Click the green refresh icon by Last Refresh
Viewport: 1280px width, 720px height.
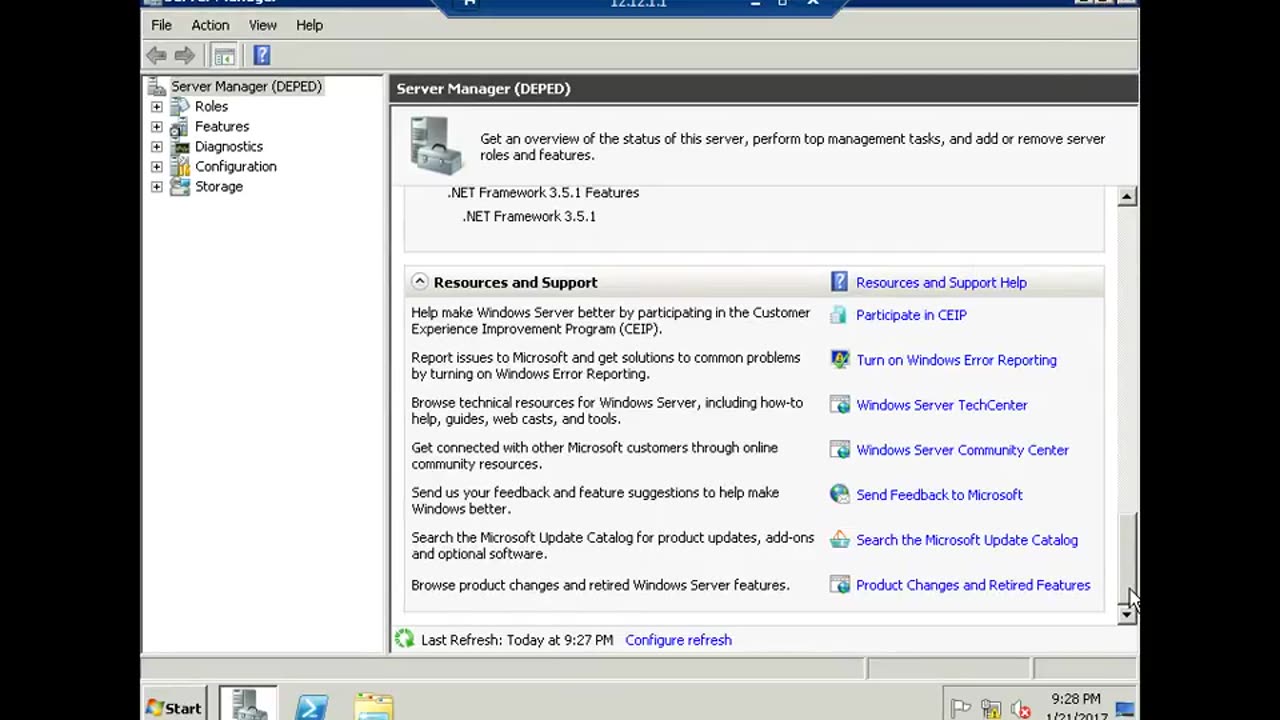point(404,639)
